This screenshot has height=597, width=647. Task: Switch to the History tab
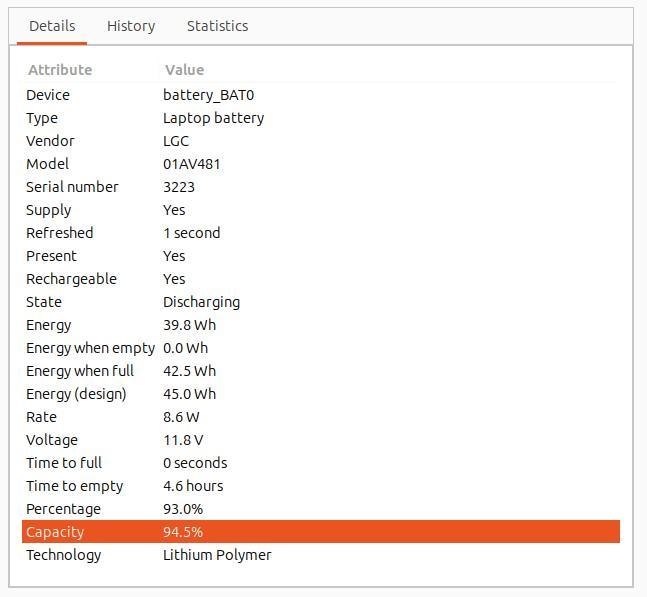tap(131, 26)
